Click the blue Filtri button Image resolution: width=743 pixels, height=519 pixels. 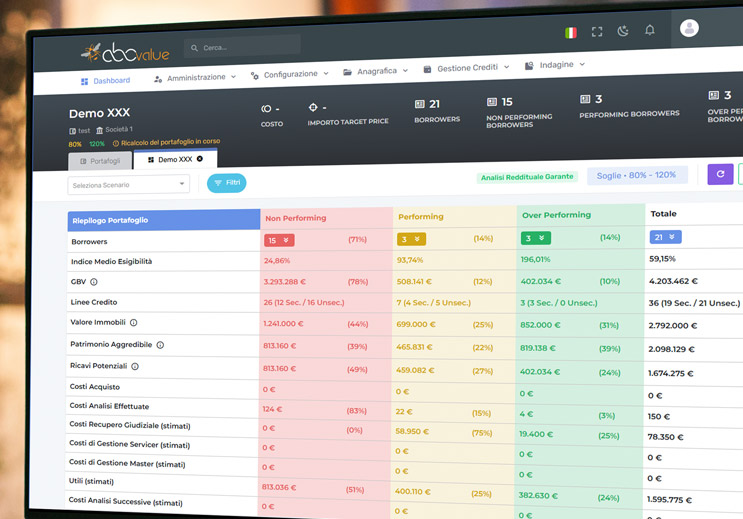226,183
